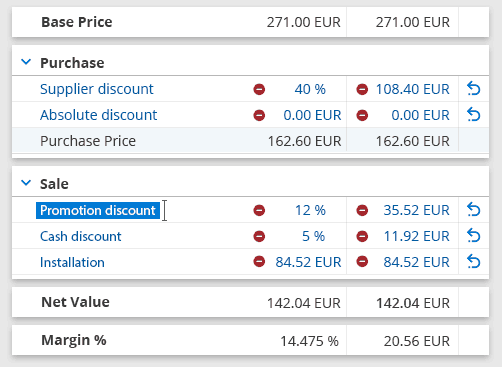Click the 14.475 % margin value
Image resolution: width=502 pixels, height=367 pixels.
309,341
